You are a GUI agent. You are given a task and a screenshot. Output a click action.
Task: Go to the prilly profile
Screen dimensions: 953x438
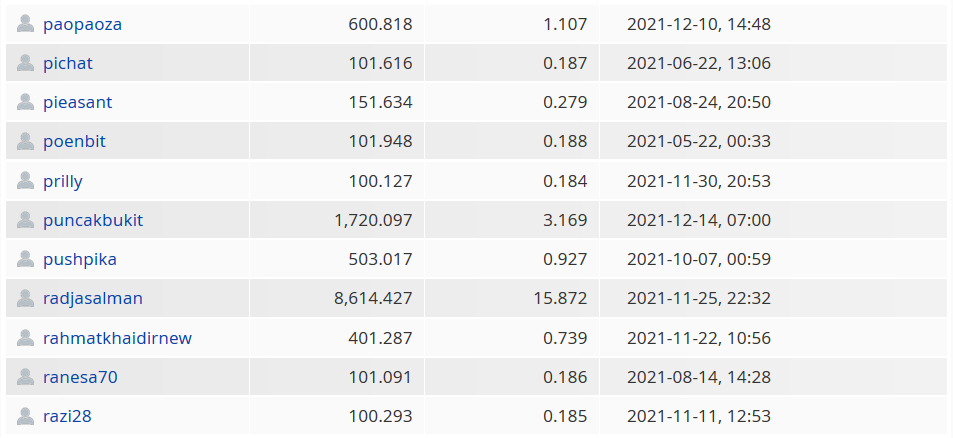[63, 182]
